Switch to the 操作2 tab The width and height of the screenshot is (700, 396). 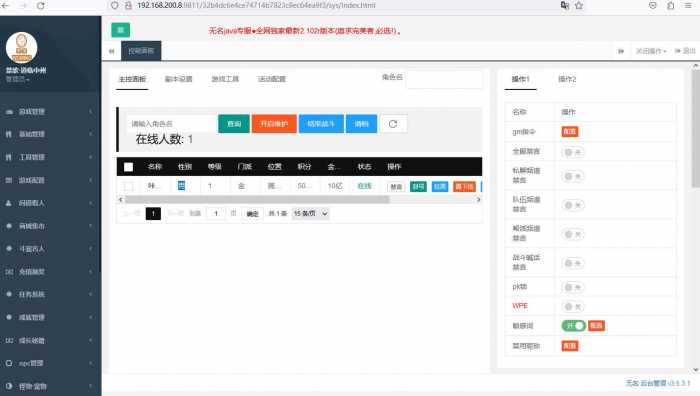tap(567, 79)
